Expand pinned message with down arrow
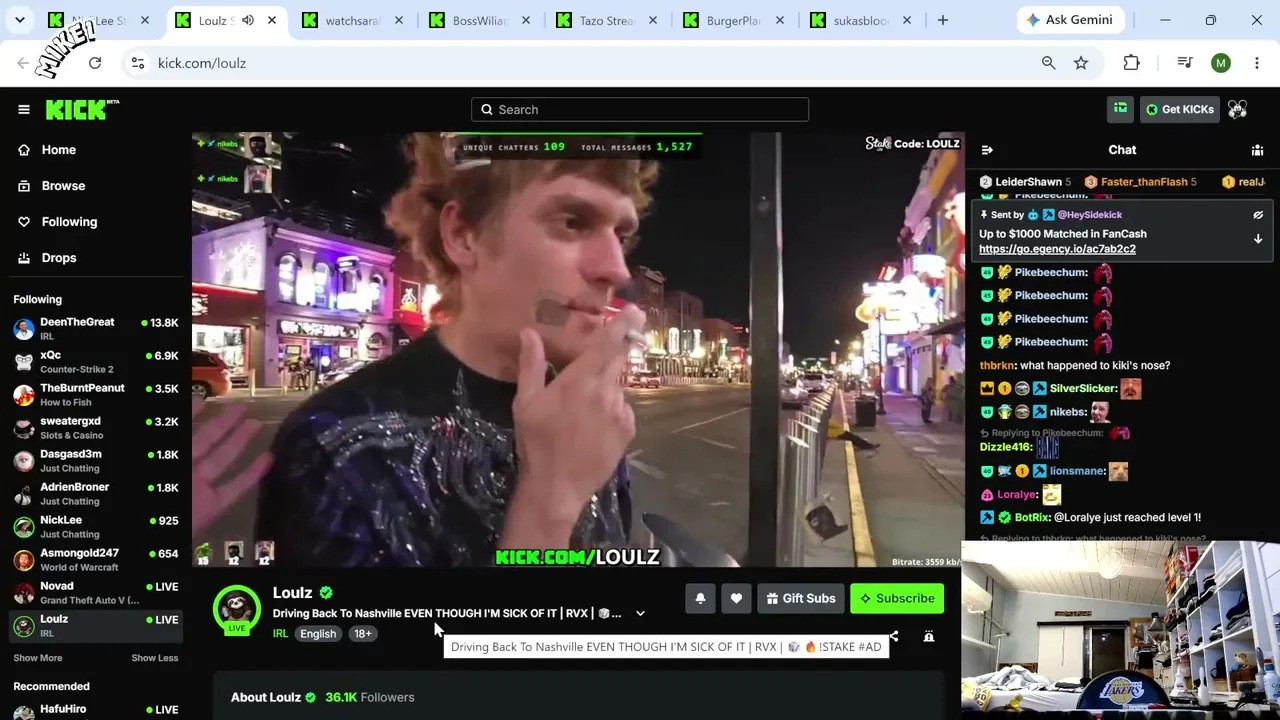 point(1258,239)
